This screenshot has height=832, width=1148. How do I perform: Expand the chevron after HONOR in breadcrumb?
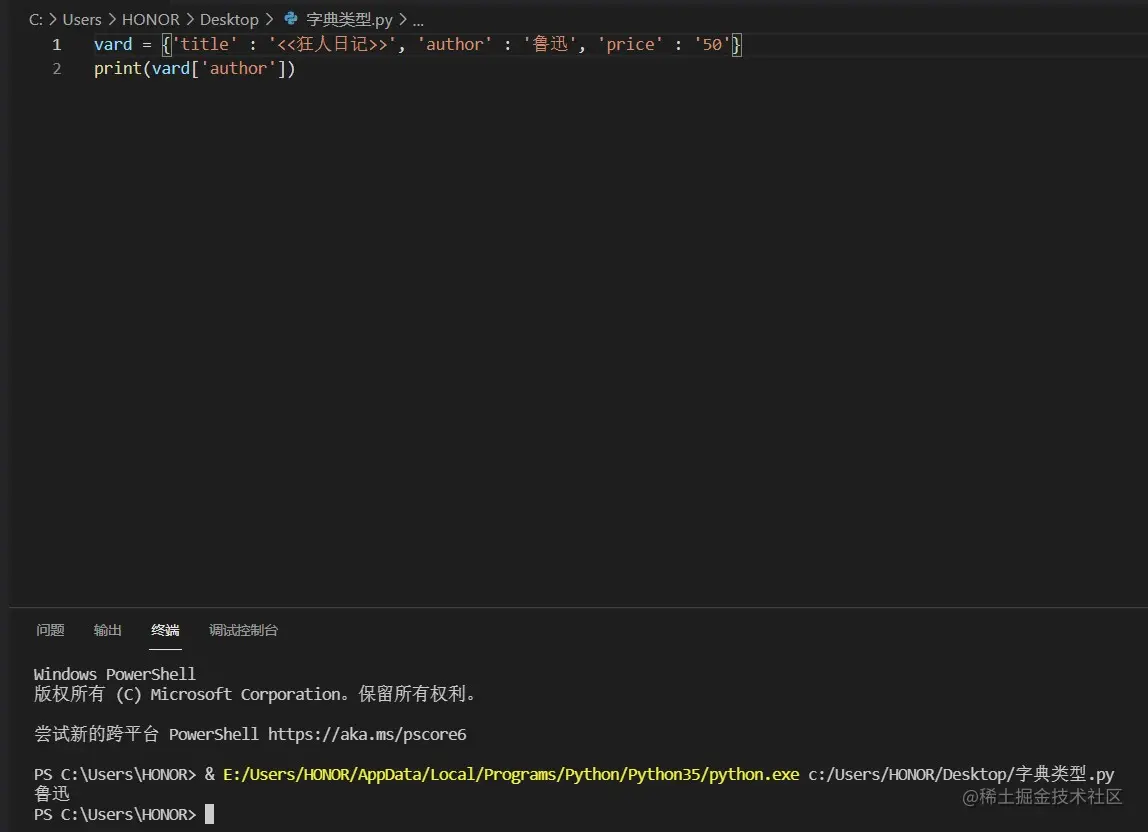tap(190, 20)
